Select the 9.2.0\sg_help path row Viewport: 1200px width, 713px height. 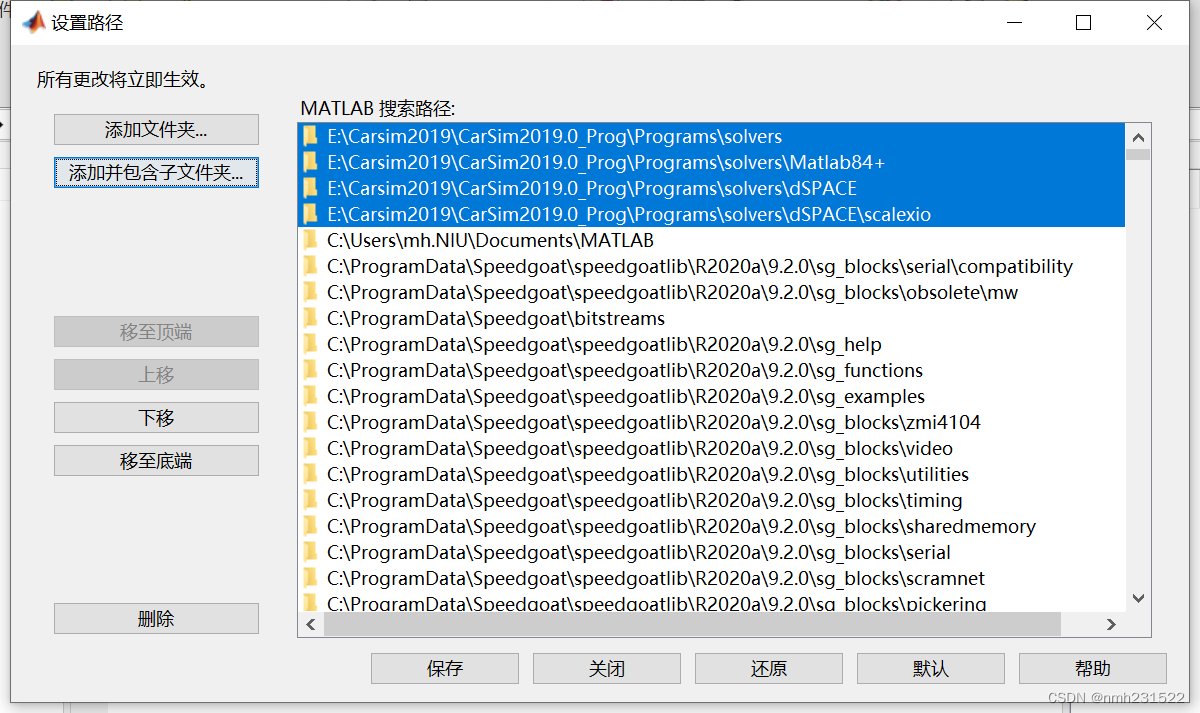coord(712,344)
